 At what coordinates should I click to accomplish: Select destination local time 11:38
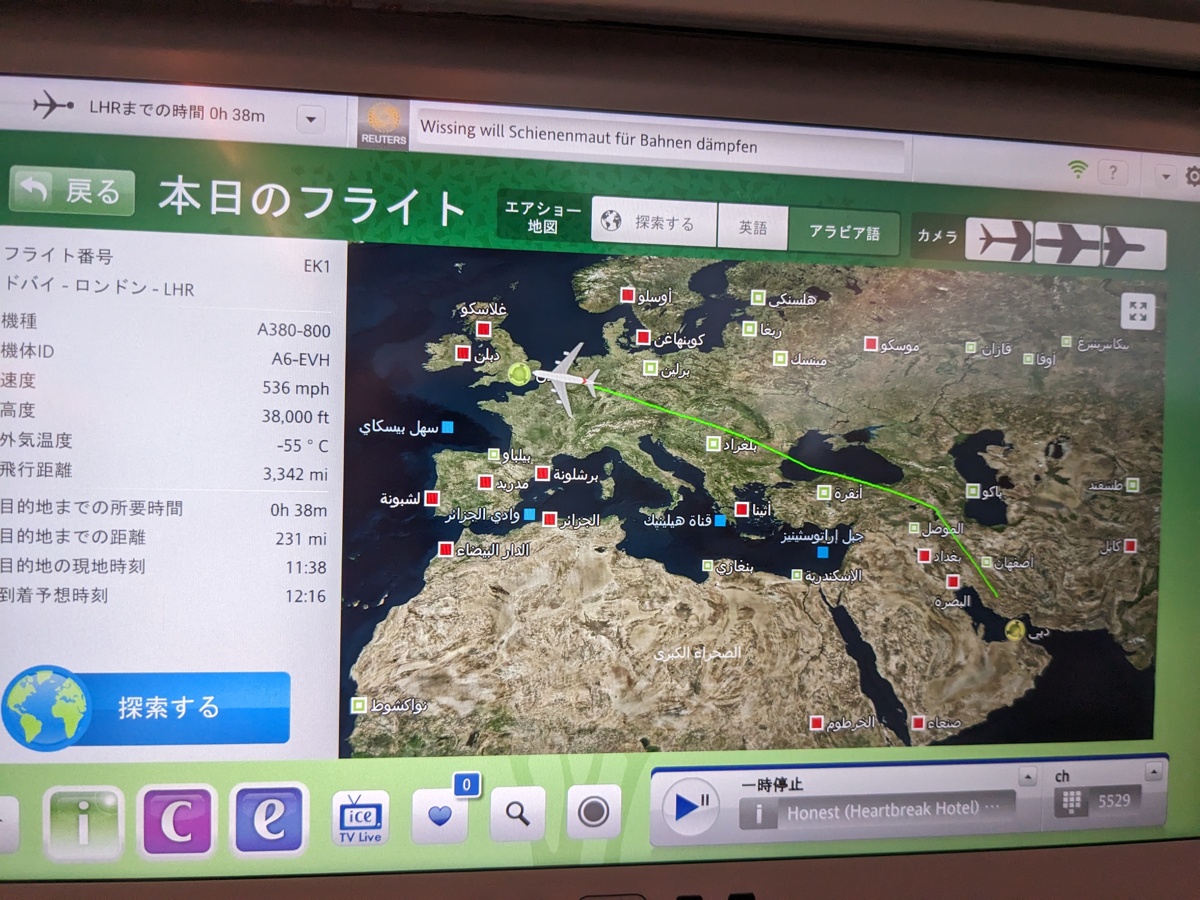305,568
